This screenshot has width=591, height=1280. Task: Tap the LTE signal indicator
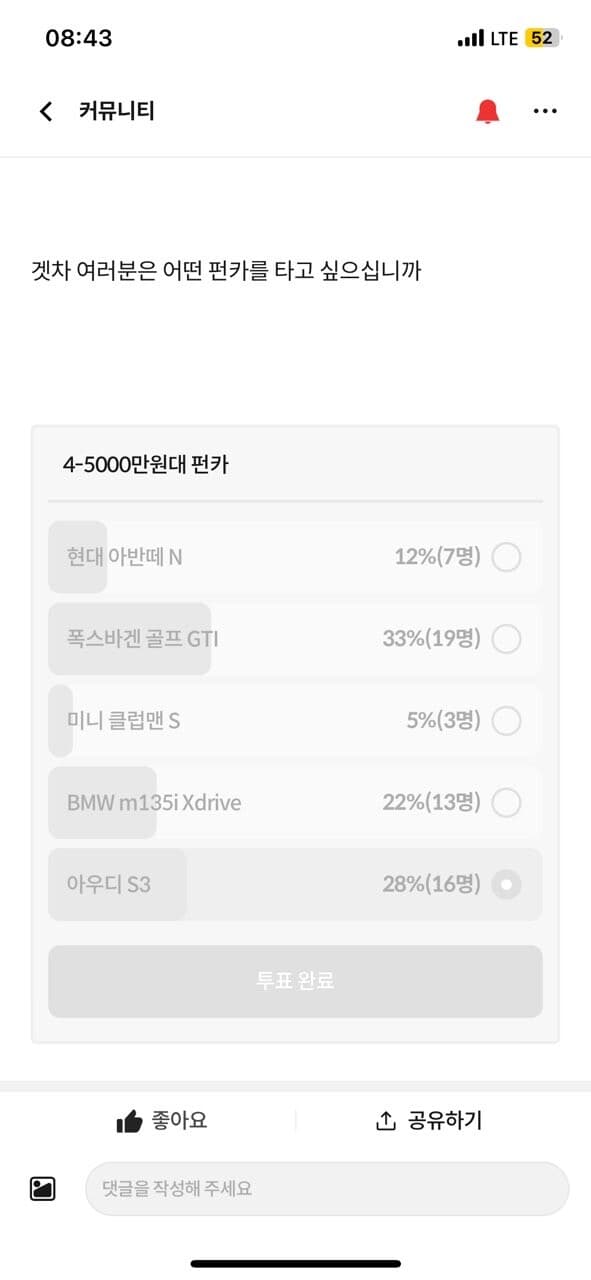coord(491,37)
